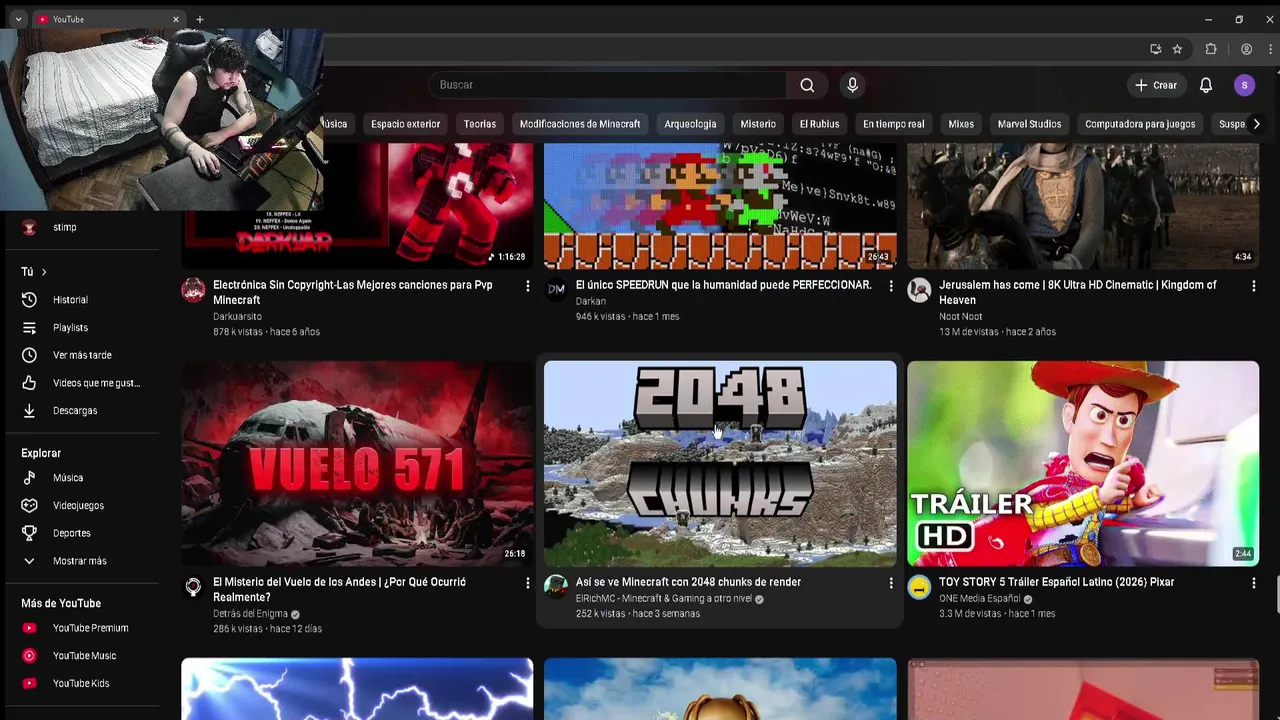The height and width of the screenshot is (720, 1280).
Task: Go to Detrás del Enigma channel
Action: click(x=250, y=614)
